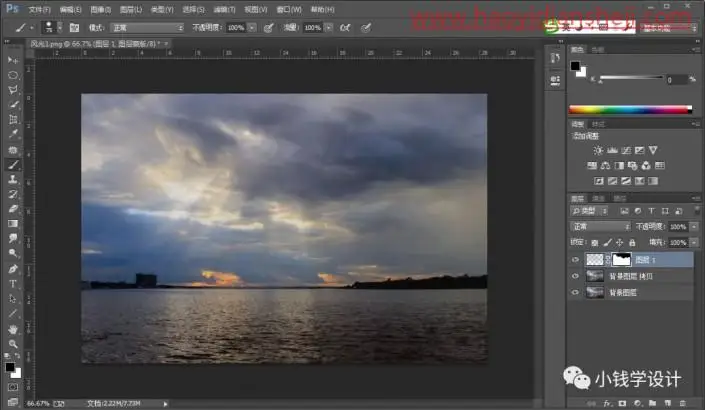The image size is (705, 410).
Task: Select the Type tool
Action: point(13,284)
